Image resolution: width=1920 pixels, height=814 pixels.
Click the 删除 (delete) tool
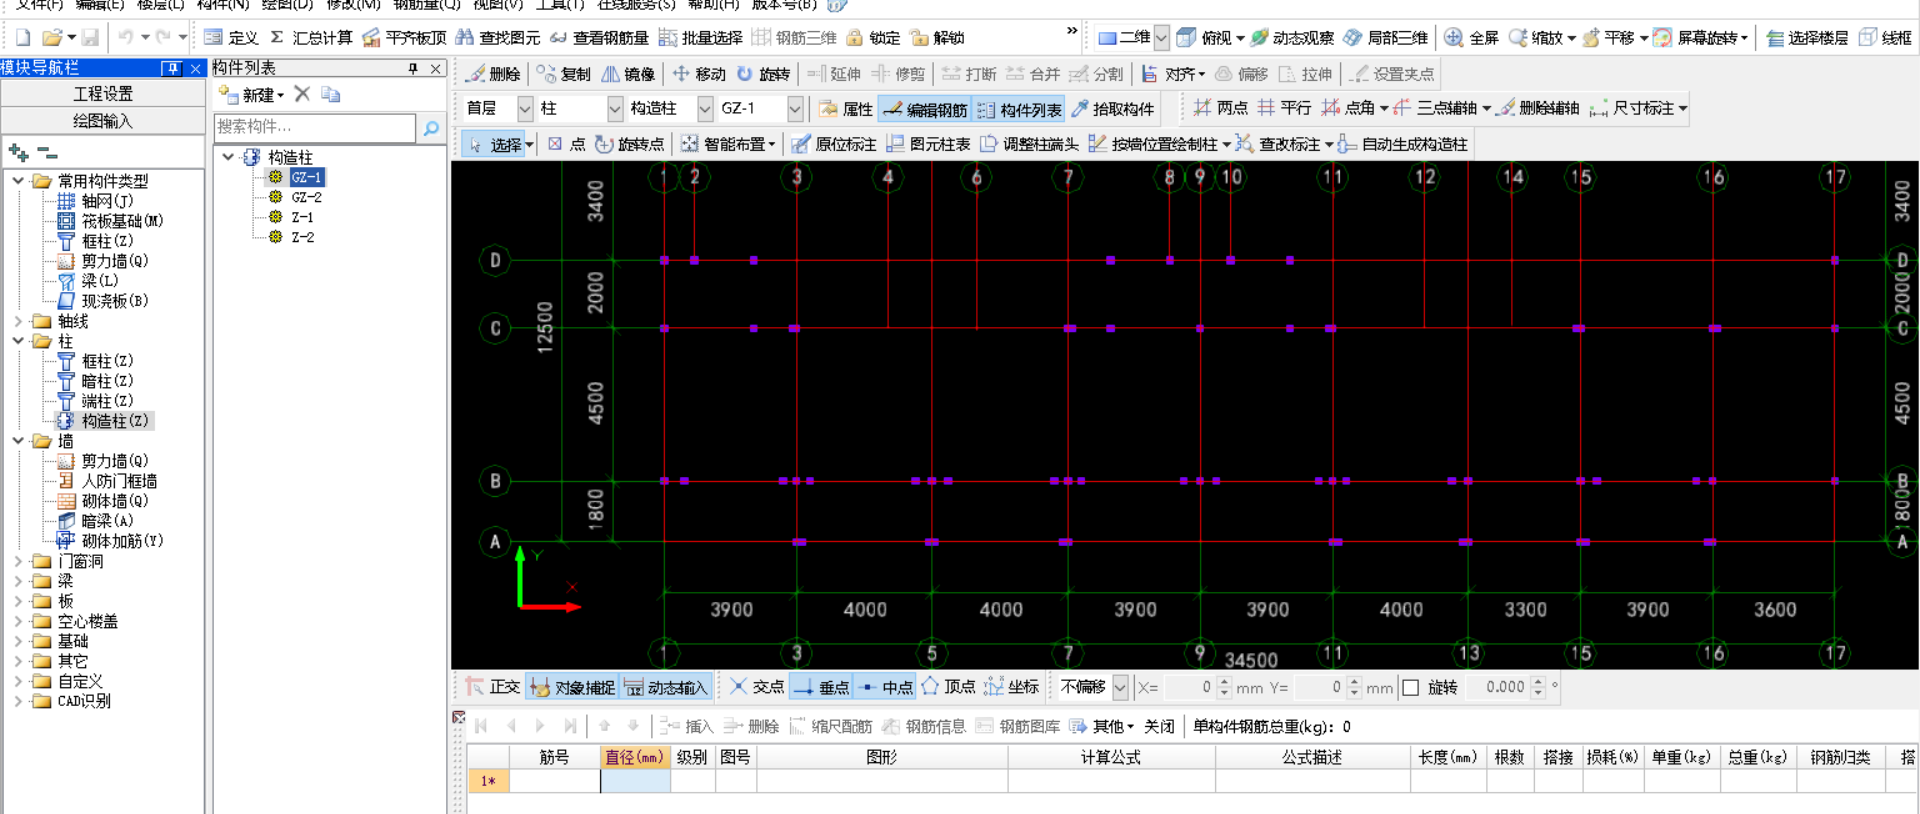[x=494, y=74]
